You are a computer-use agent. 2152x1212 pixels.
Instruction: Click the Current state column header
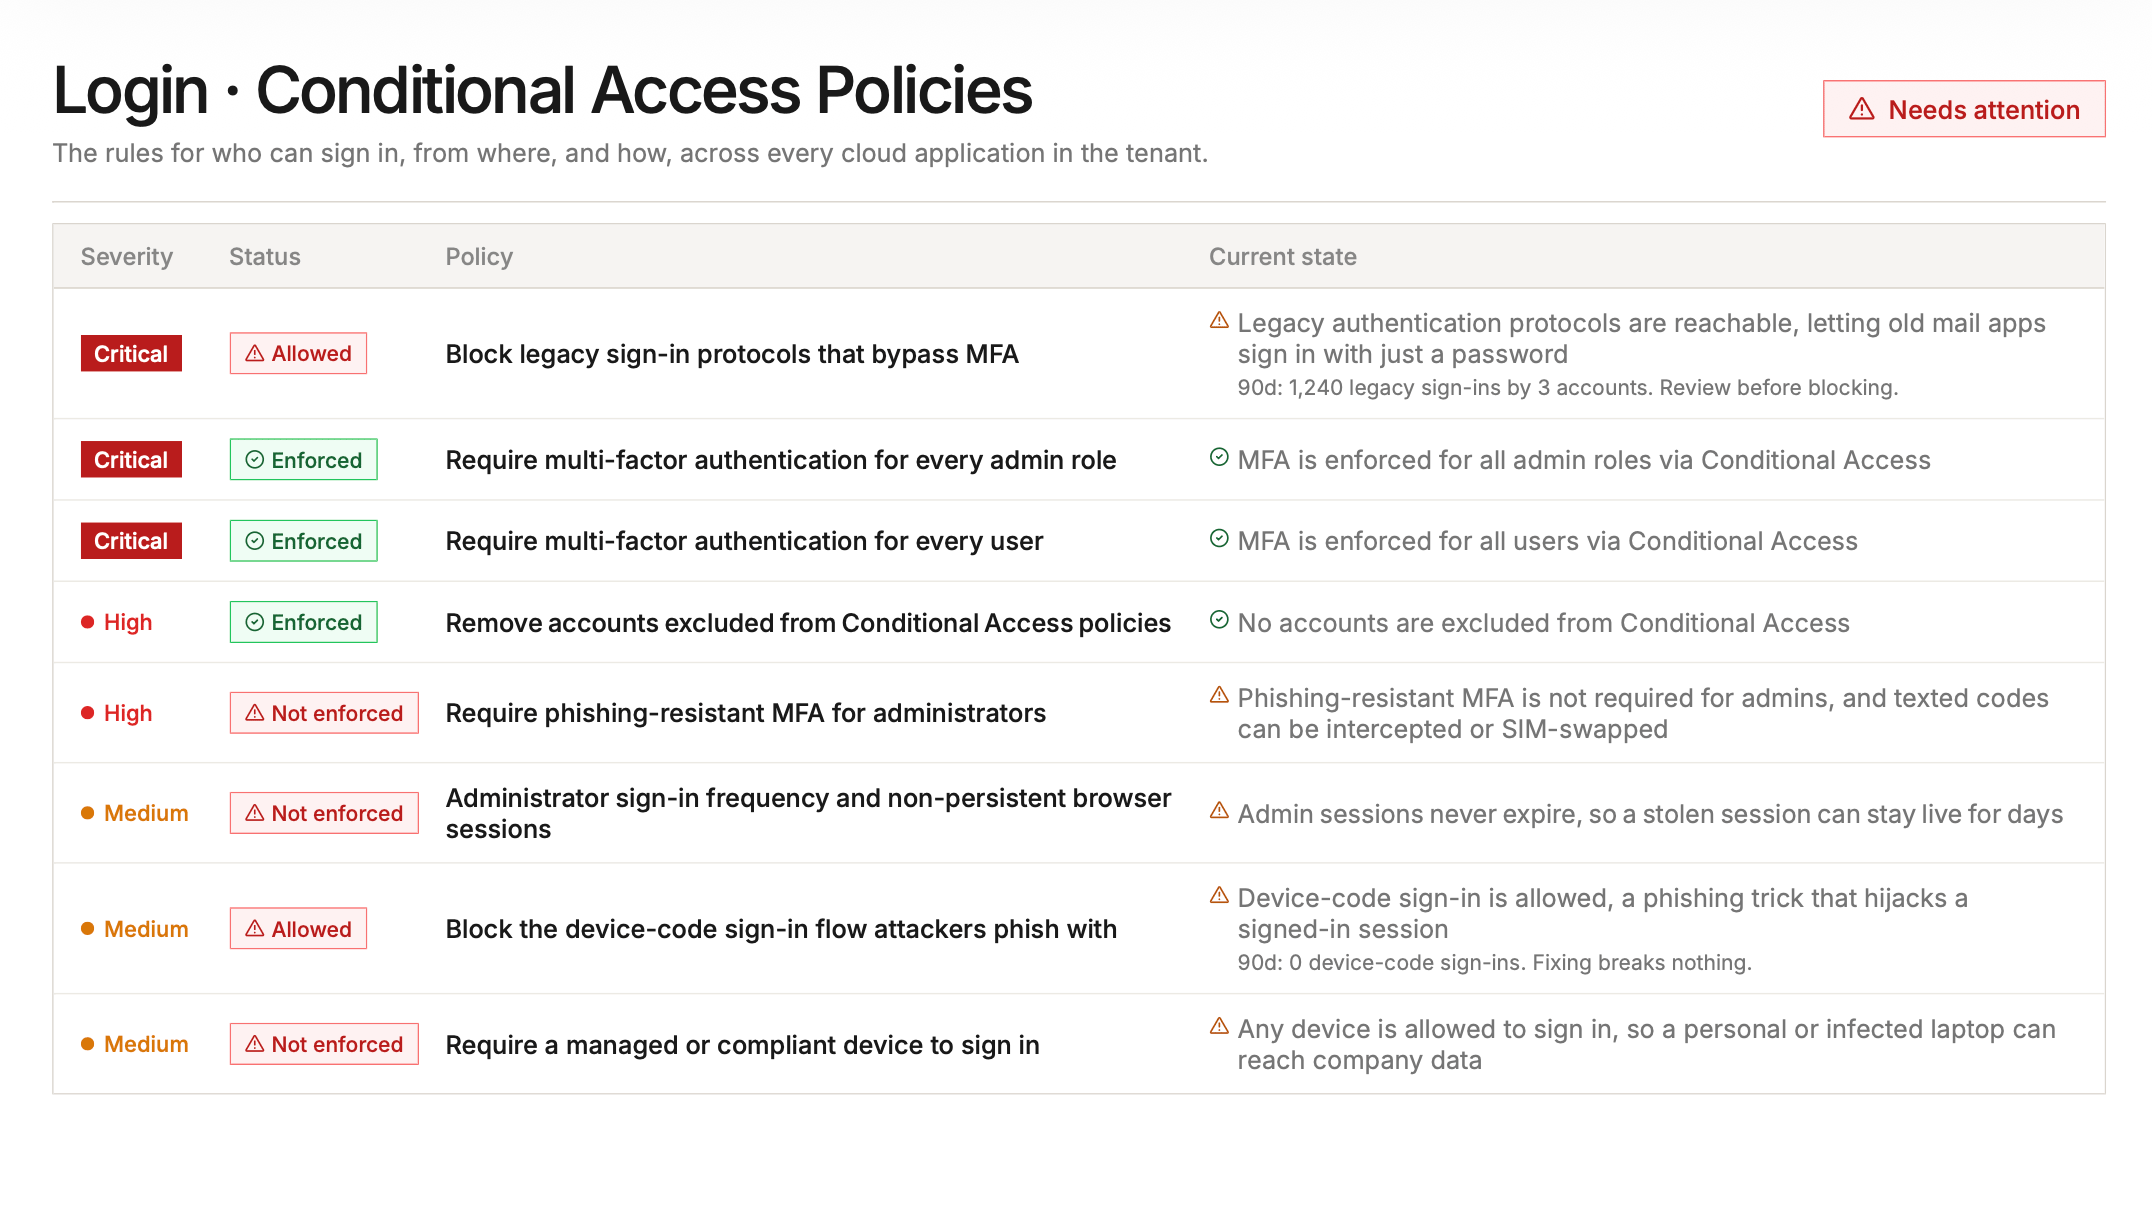coord(1283,257)
